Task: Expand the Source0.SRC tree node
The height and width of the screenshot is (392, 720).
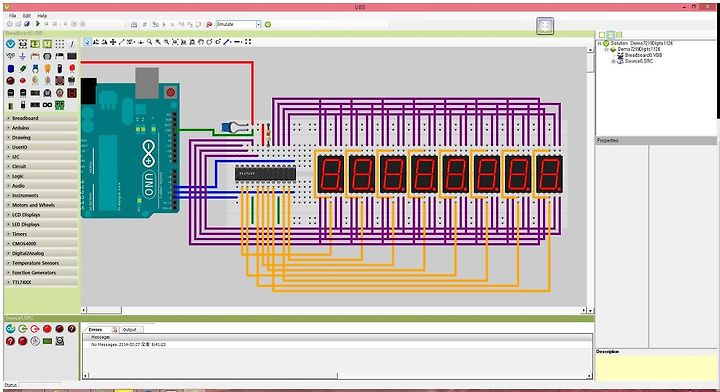Action: [613, 61]
